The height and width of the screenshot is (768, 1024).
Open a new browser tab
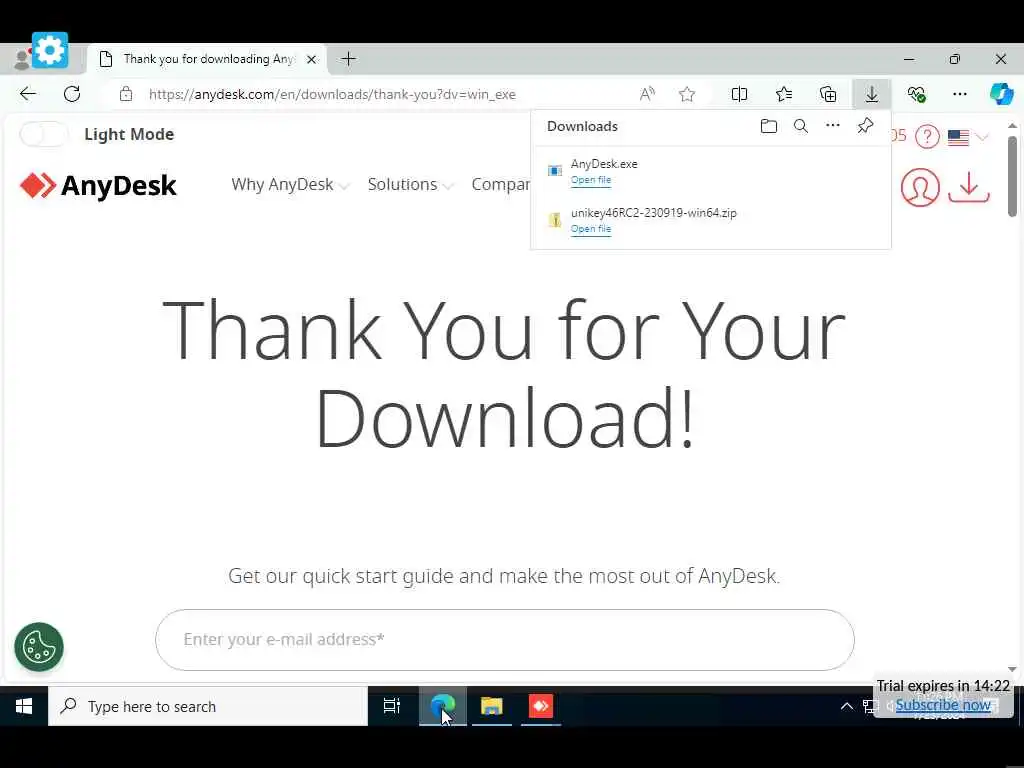coord(349,59)
